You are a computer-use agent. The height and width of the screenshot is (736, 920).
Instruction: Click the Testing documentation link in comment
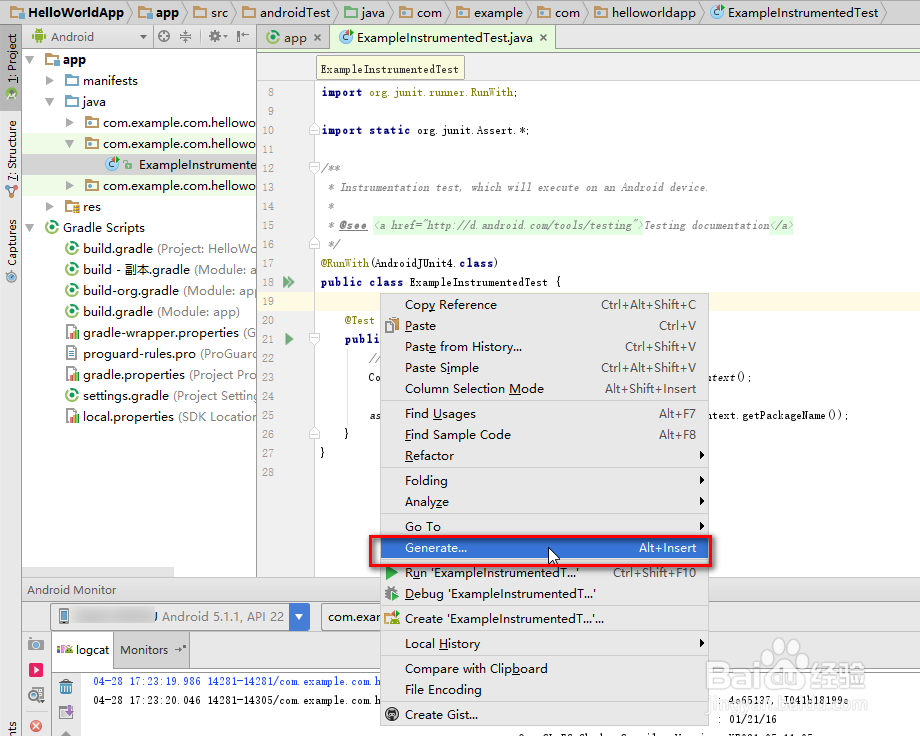[x=706, y=225]
